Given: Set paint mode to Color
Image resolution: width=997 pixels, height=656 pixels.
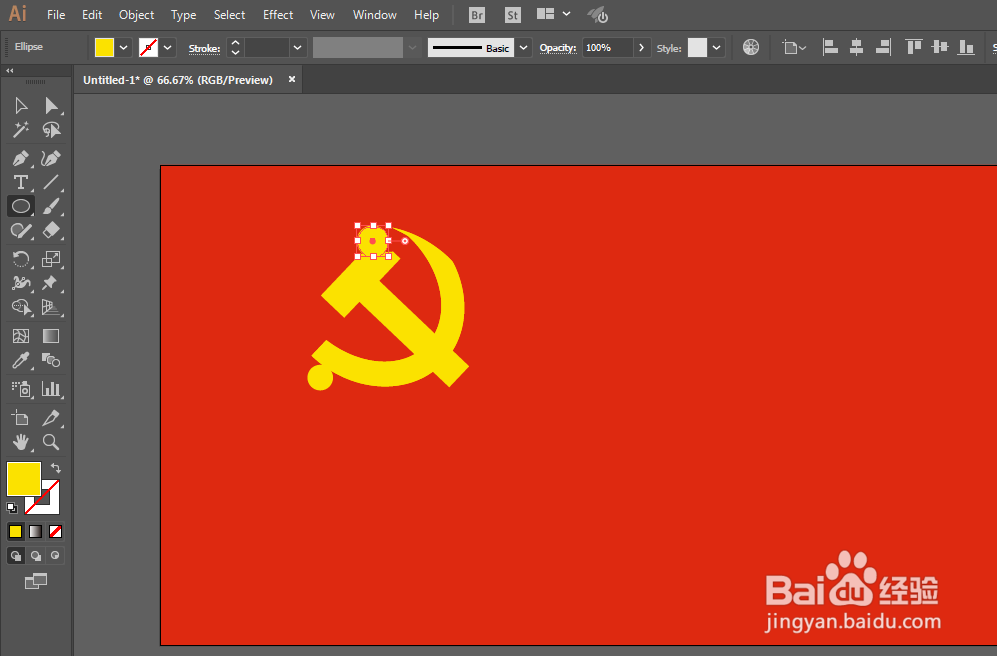Looking at the screenshot, I should (15, 531).
